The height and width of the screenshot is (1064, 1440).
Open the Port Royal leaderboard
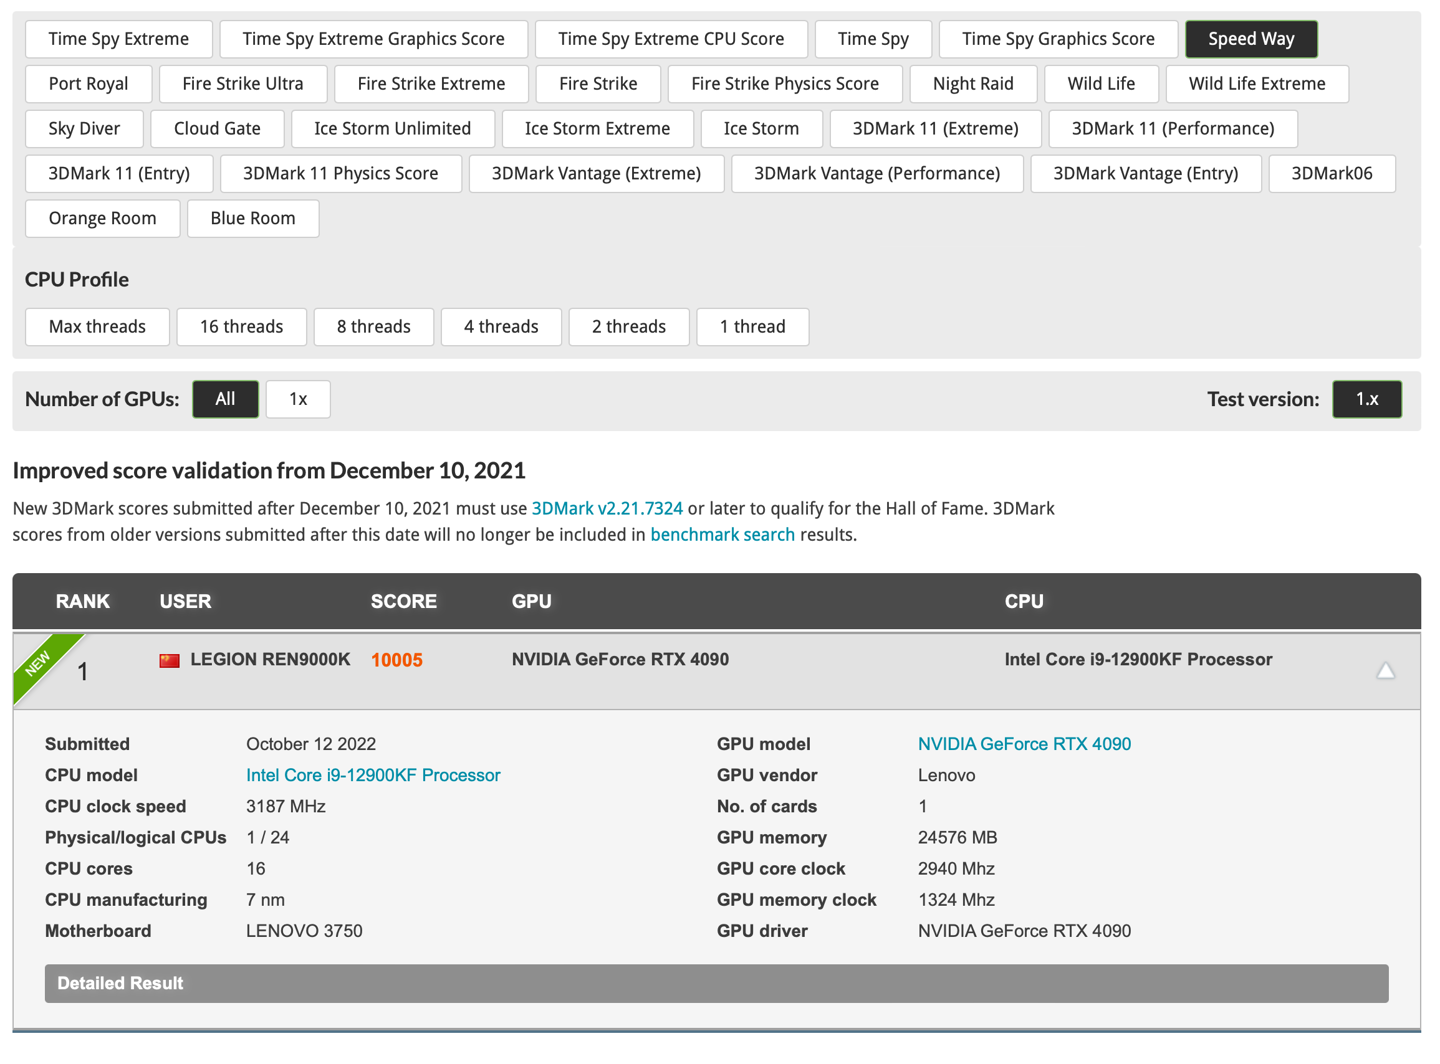coord(88,84)
